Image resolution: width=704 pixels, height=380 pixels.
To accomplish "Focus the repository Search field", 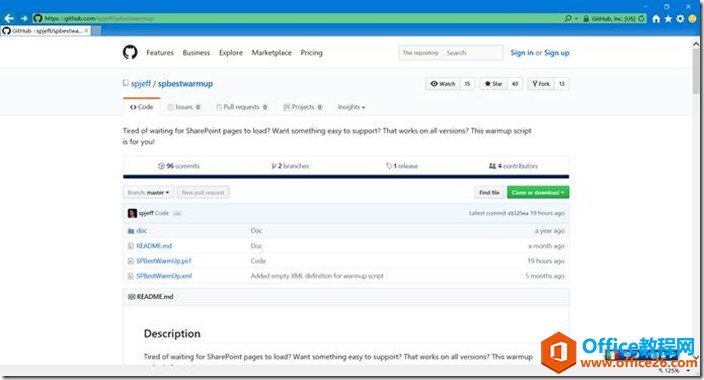I will pyautogui.click(x=473, y=53).
